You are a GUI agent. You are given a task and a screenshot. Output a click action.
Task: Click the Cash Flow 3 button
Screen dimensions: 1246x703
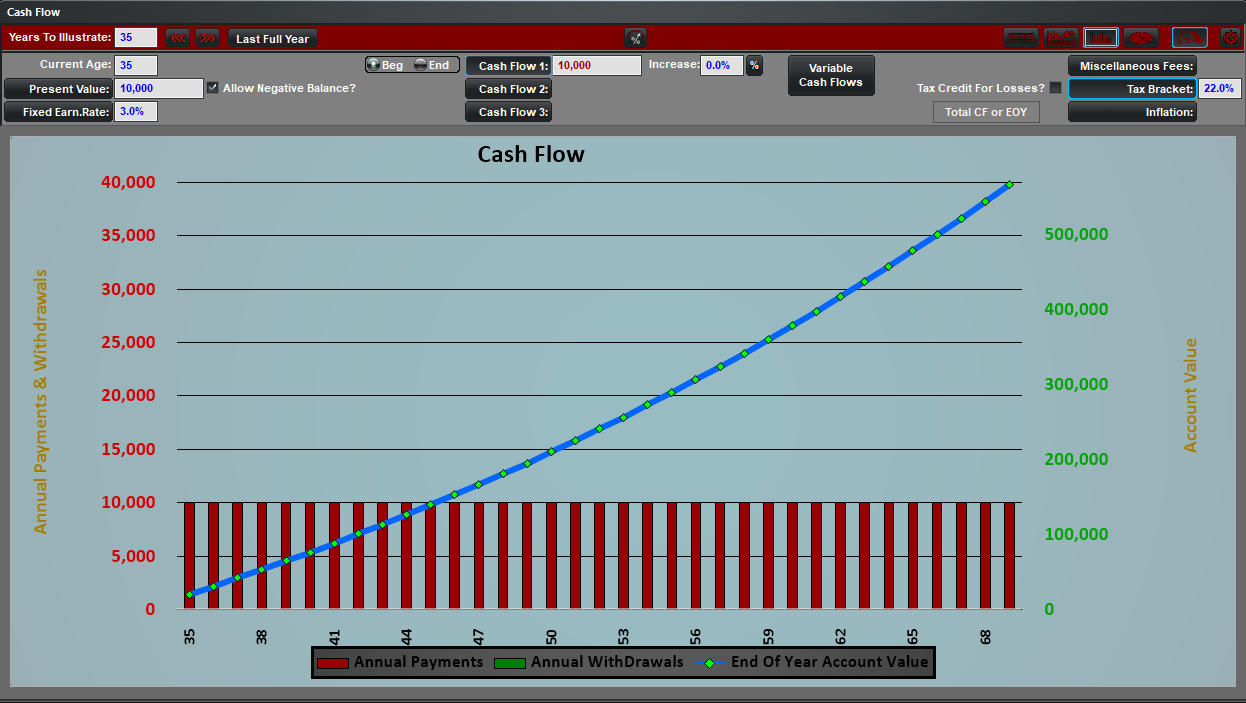508,112
